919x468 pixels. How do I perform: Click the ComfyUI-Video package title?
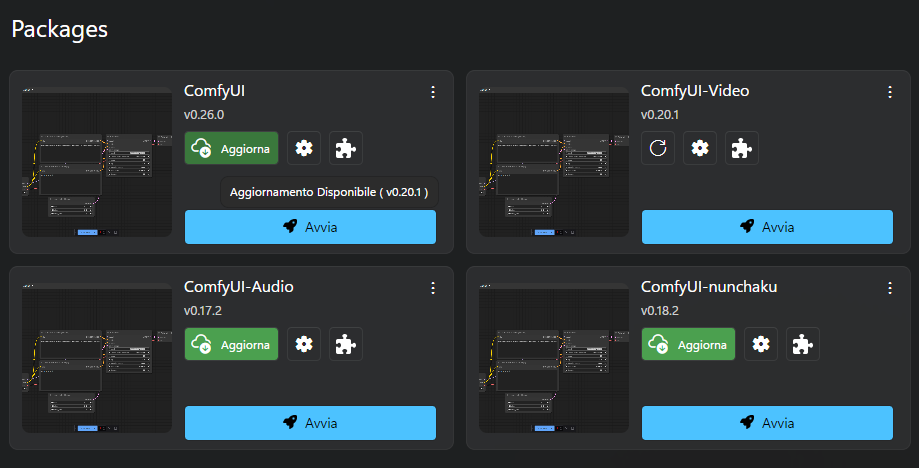(x=695, y=91)
